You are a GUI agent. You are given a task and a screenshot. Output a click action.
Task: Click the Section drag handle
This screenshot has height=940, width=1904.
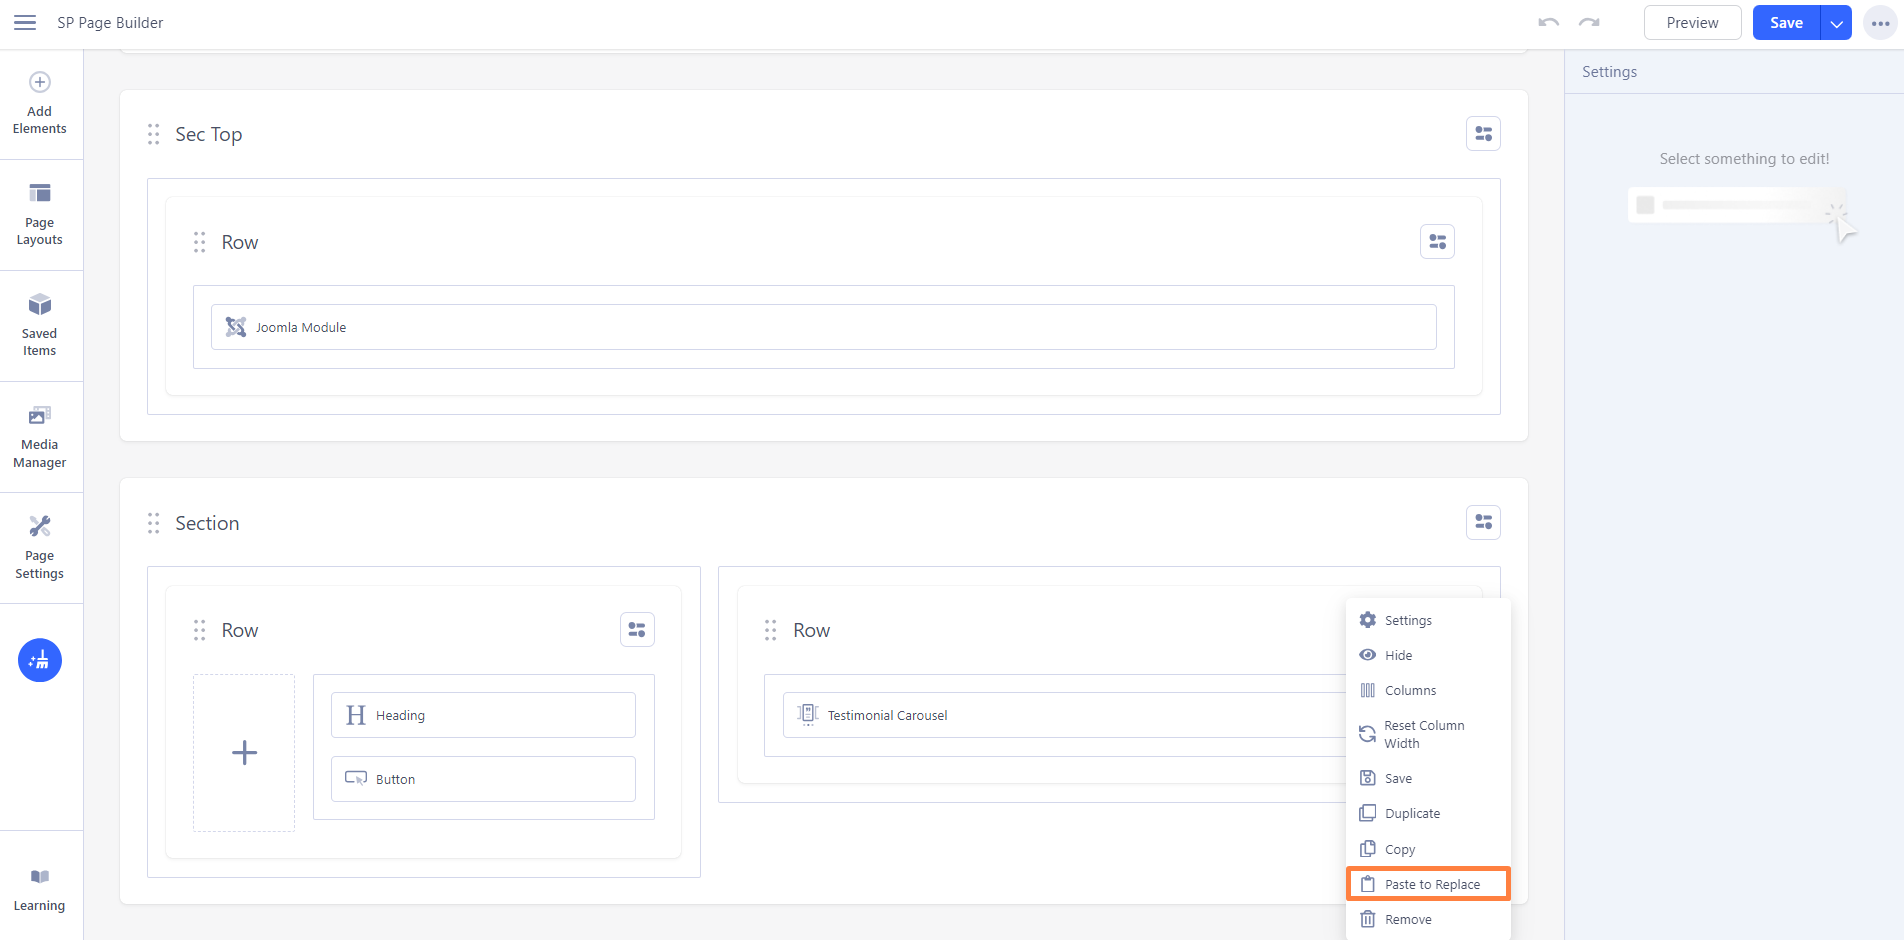154,523
